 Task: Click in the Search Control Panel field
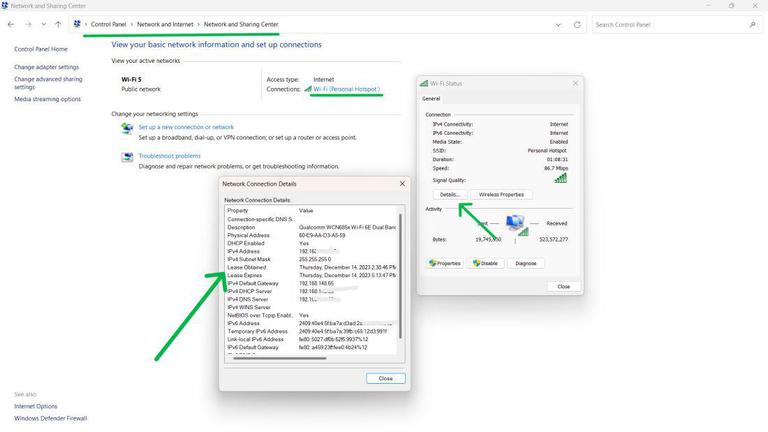[671, 24]
